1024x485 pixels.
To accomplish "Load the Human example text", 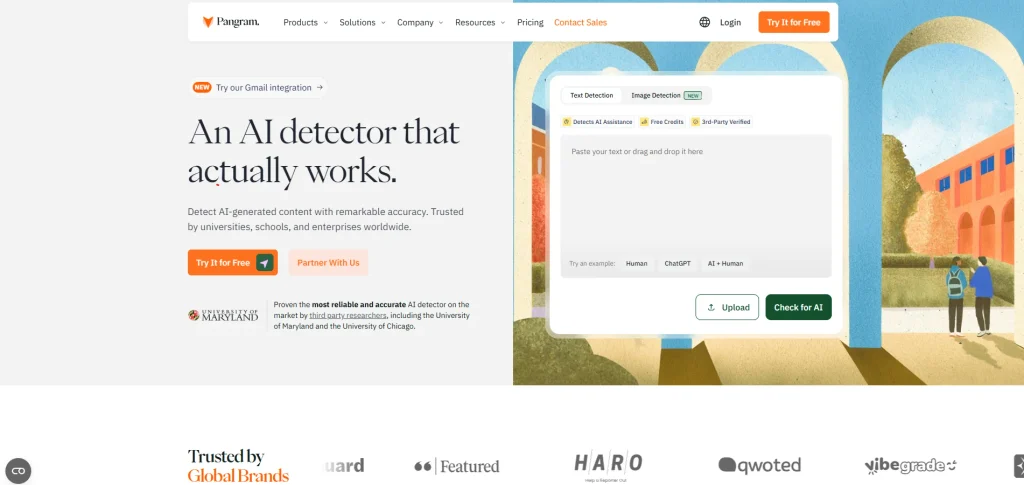I will point(637,264).
